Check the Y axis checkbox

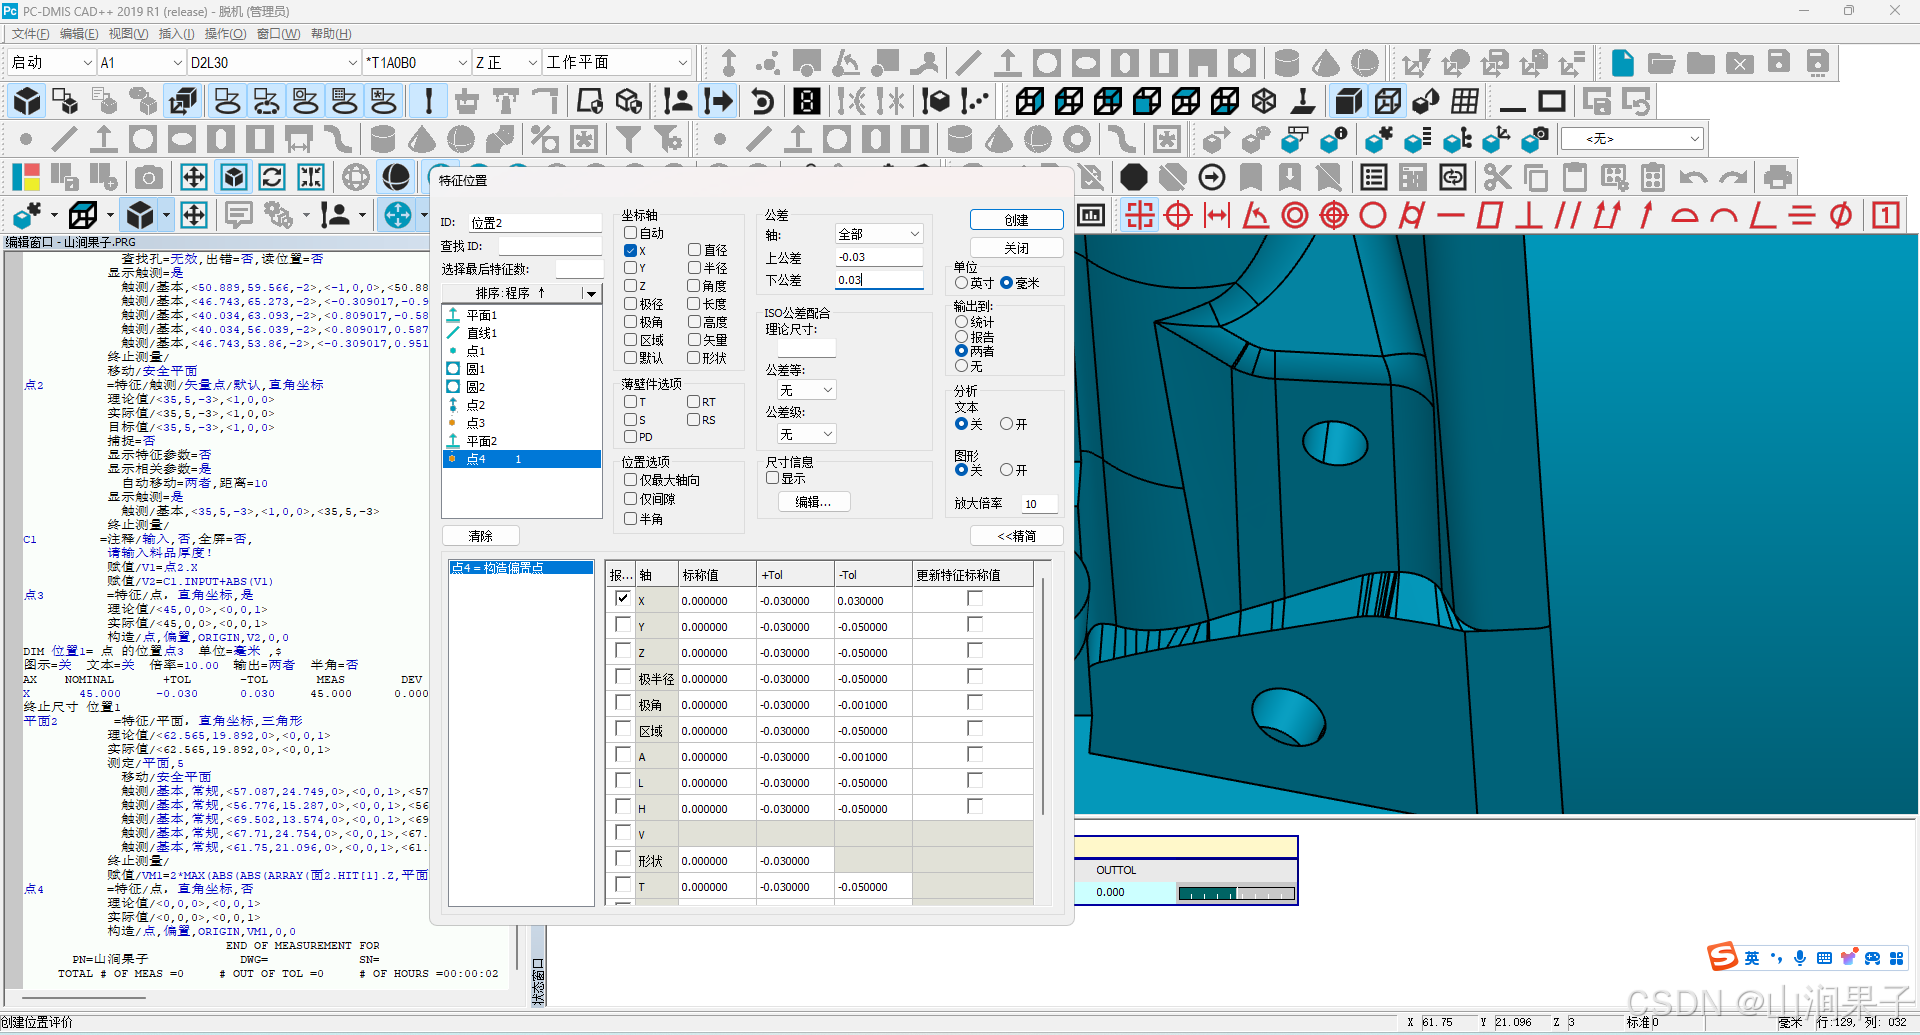pos(631,268)
